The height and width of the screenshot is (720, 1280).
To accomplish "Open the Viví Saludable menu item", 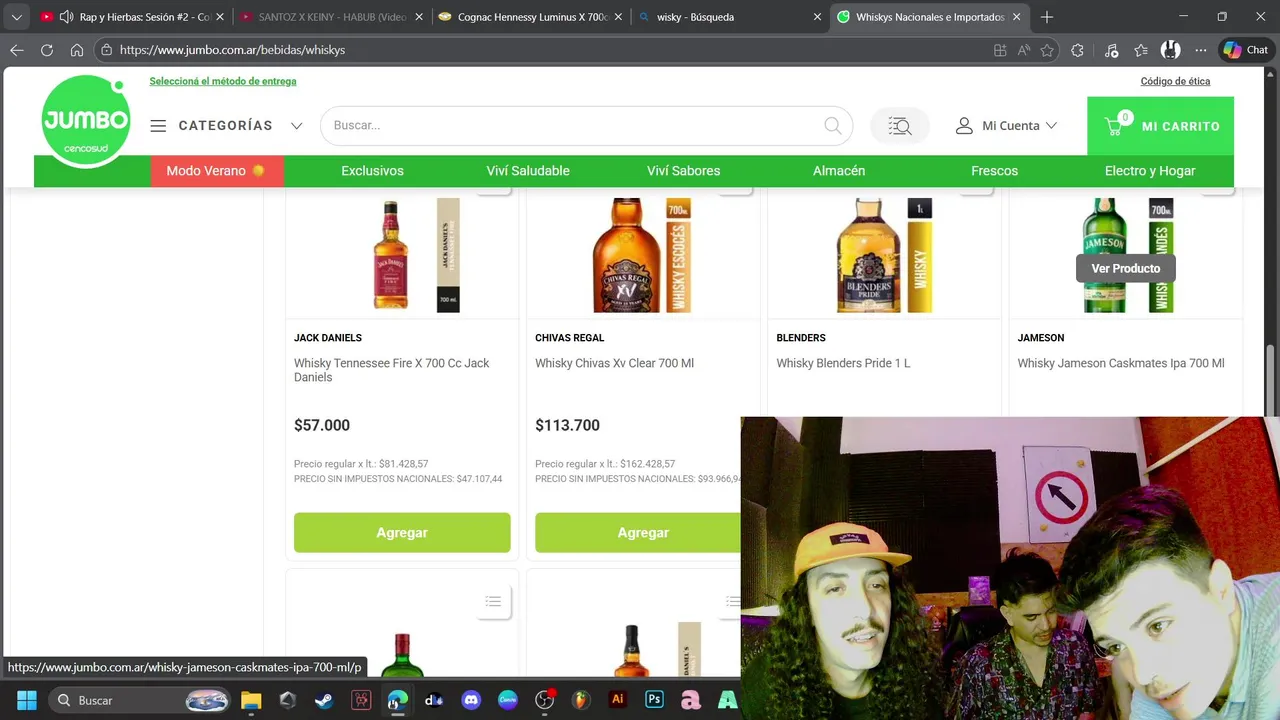I will (x=528, y=171).
